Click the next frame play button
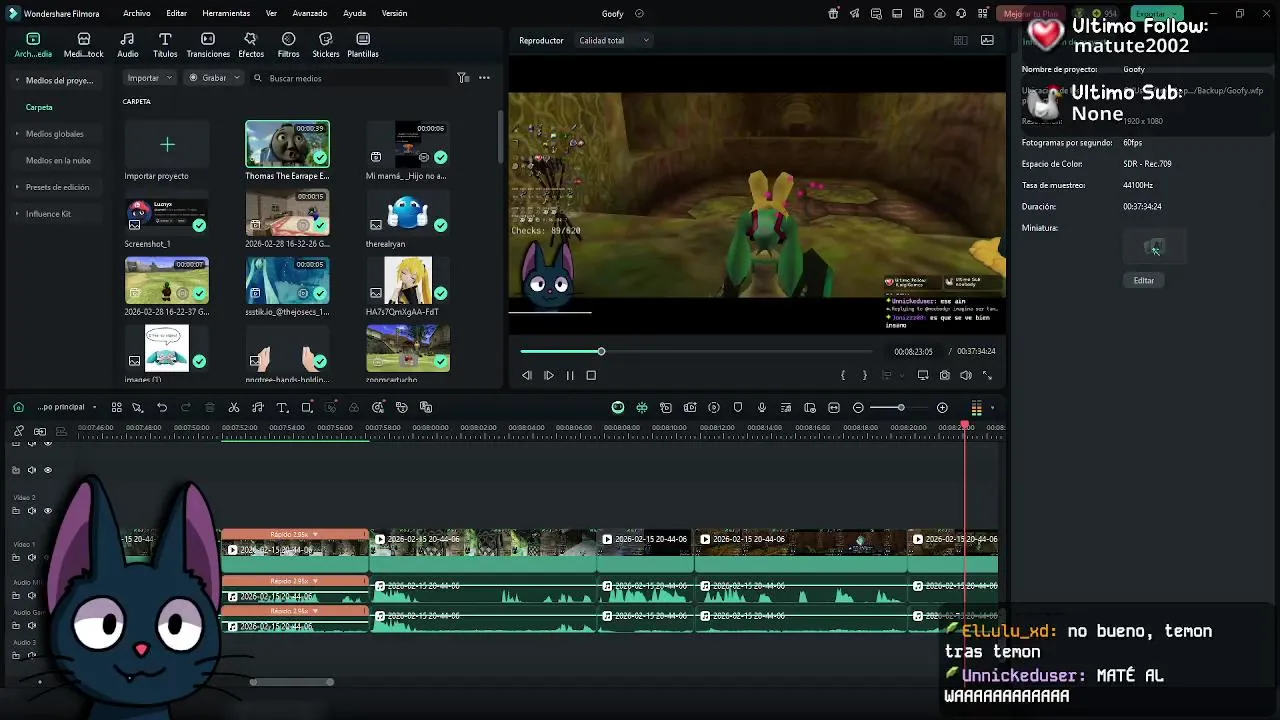The height and width of the screenshot is (720, 1280). (x=549, y=376)
